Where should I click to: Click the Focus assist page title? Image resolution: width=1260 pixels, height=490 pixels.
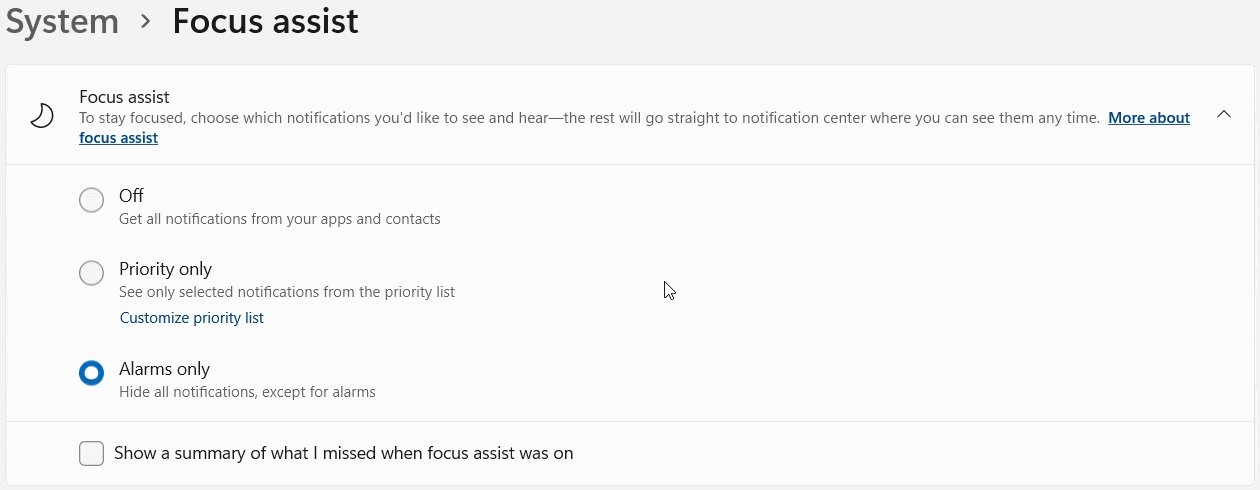tap(265, 21)
